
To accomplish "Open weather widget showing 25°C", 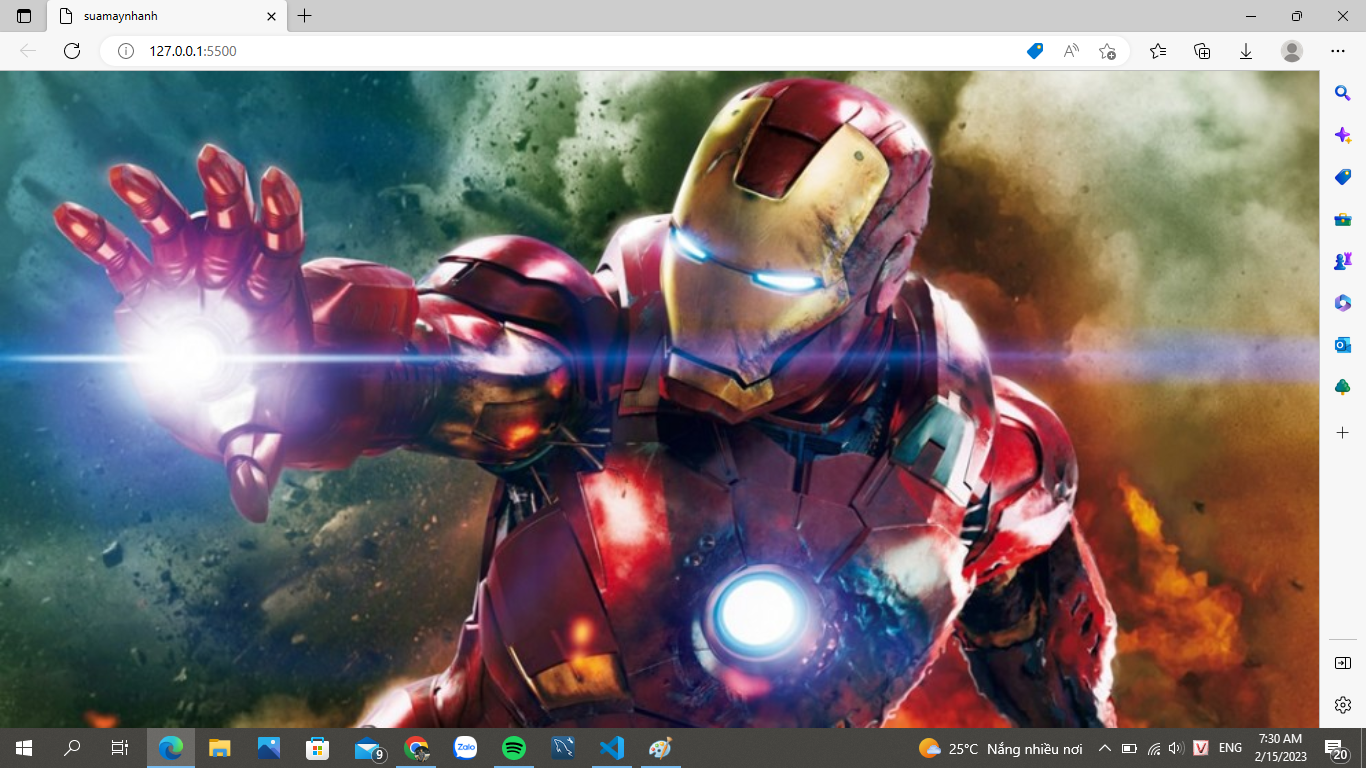I will 1001,748.
